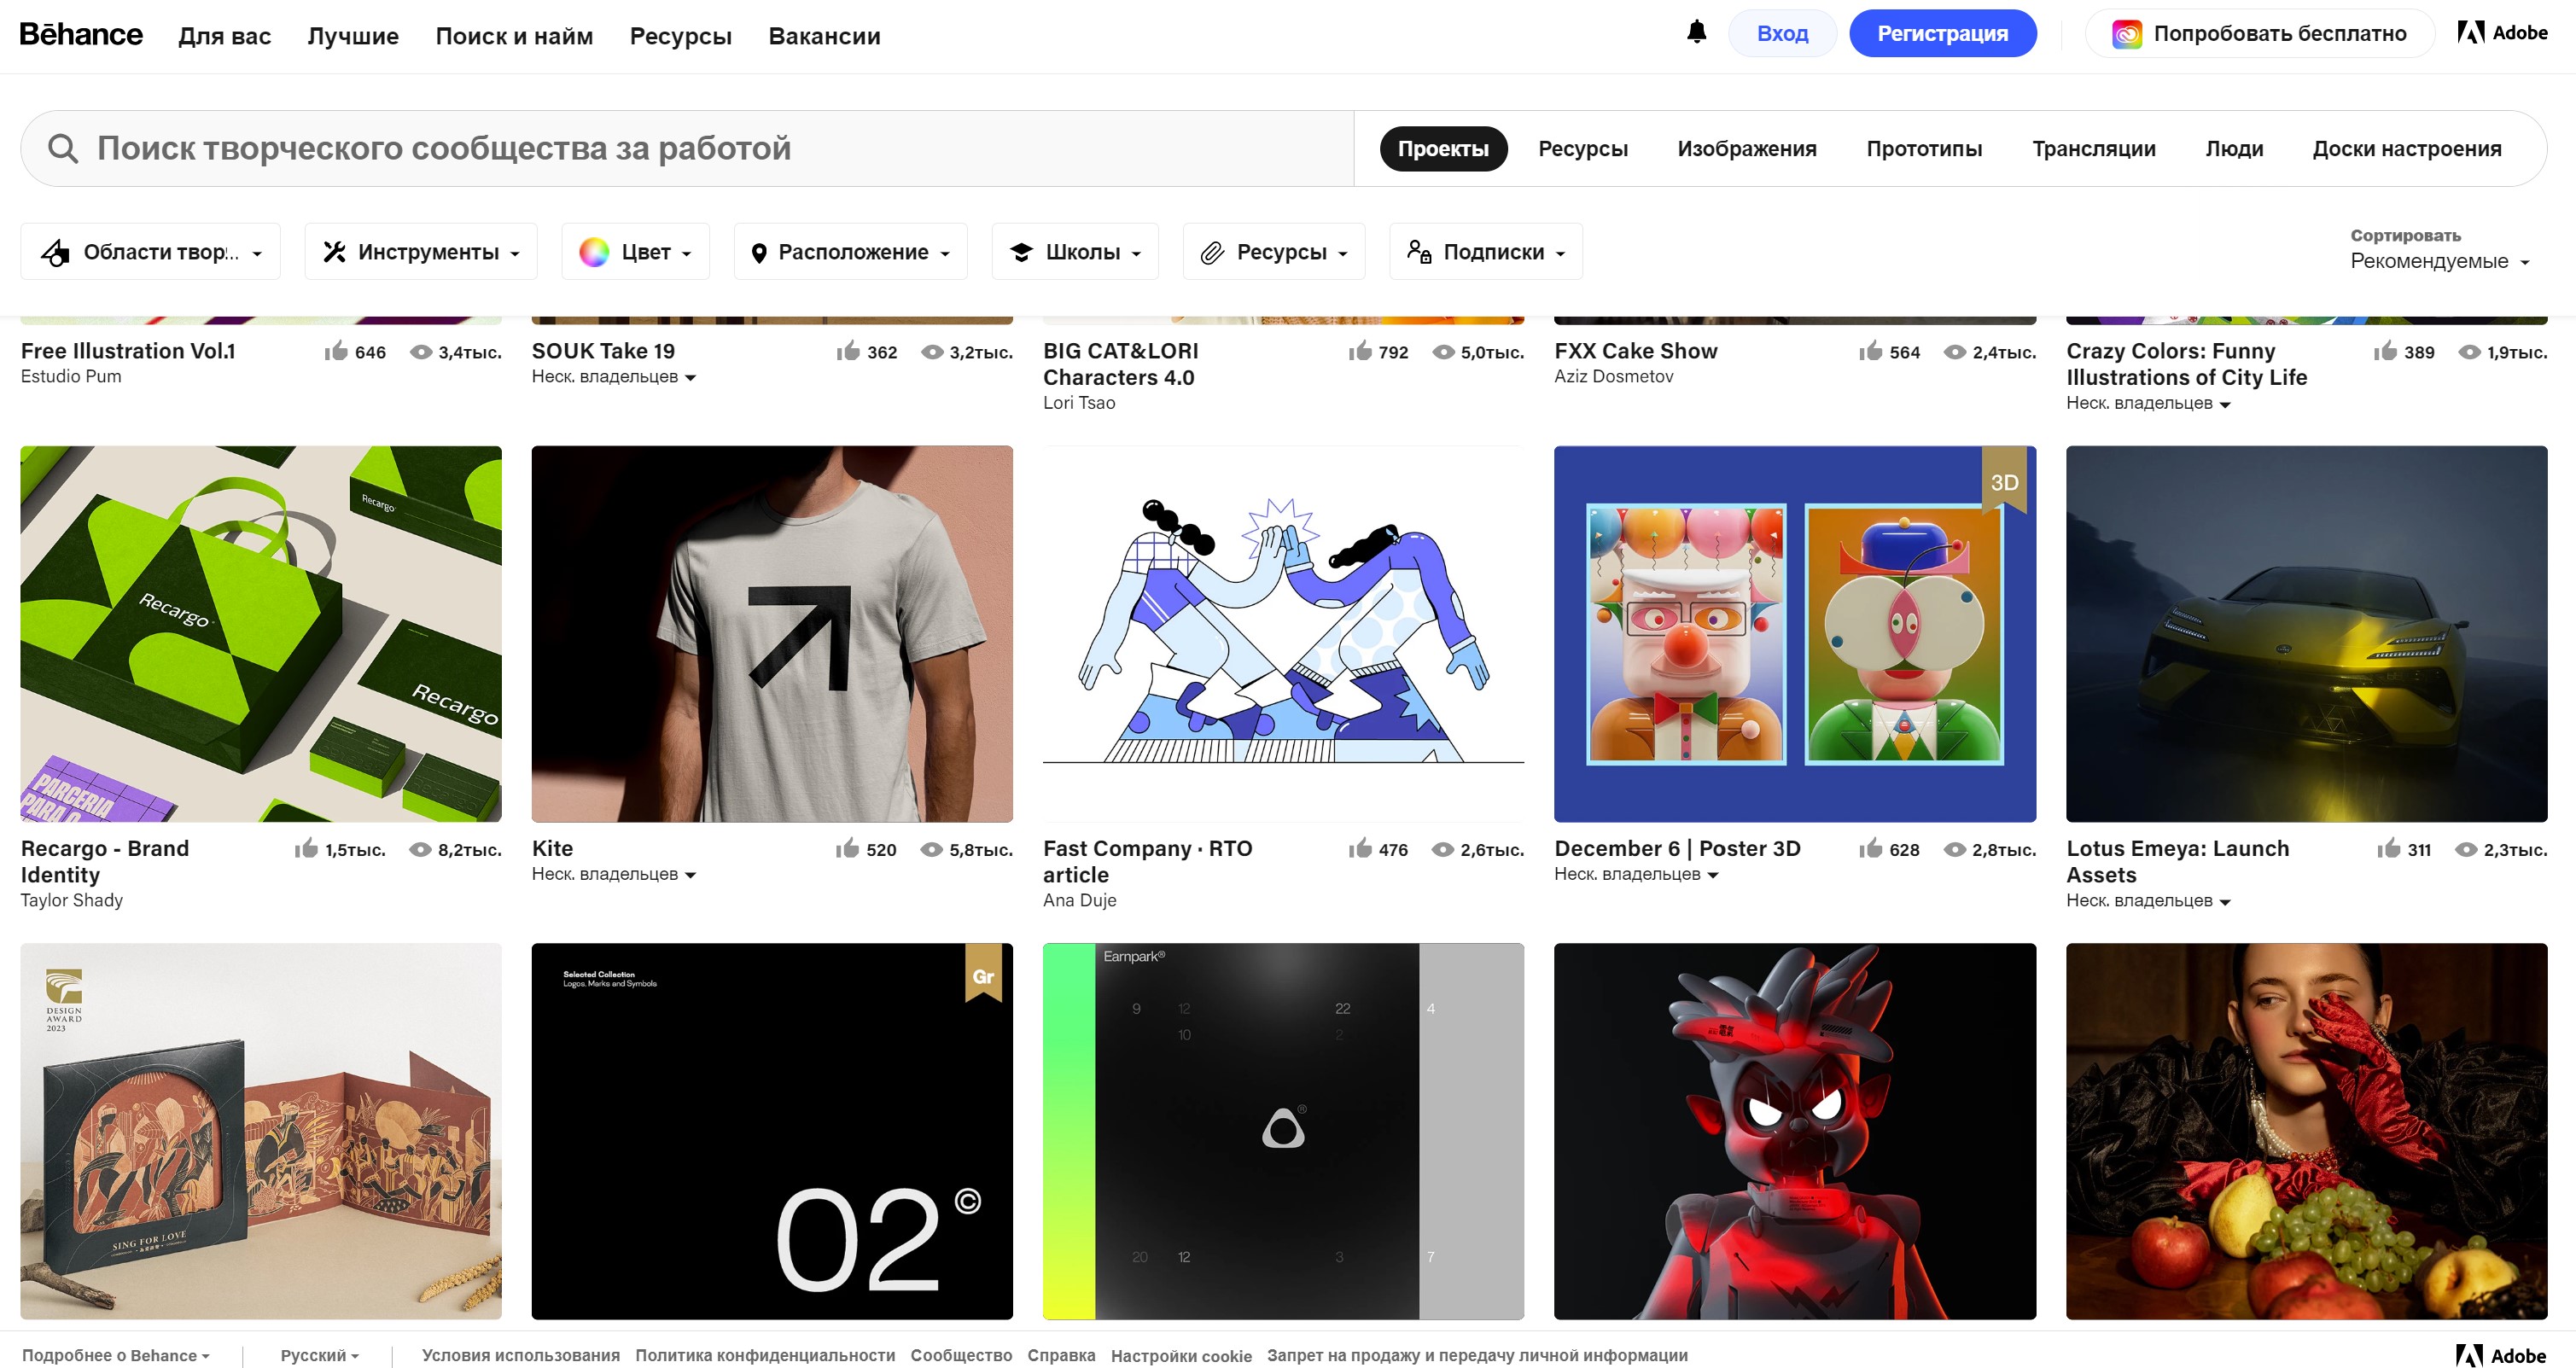Open the Цвет color filter
Image resolution: width=2576 pixels, height=1368 pixels.
634,251
